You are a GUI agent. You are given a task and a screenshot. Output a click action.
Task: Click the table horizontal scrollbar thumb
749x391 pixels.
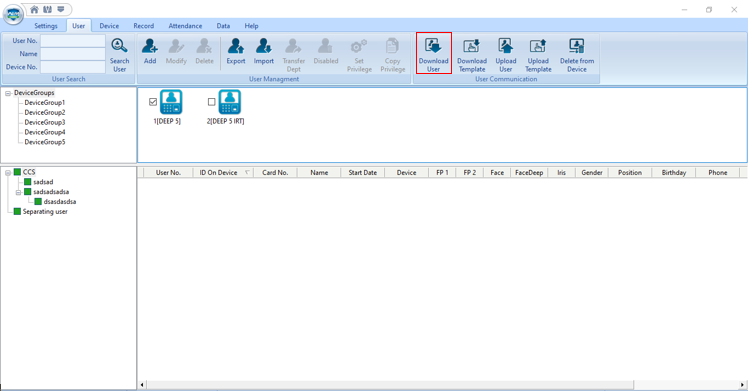click(x=390, y=385)
